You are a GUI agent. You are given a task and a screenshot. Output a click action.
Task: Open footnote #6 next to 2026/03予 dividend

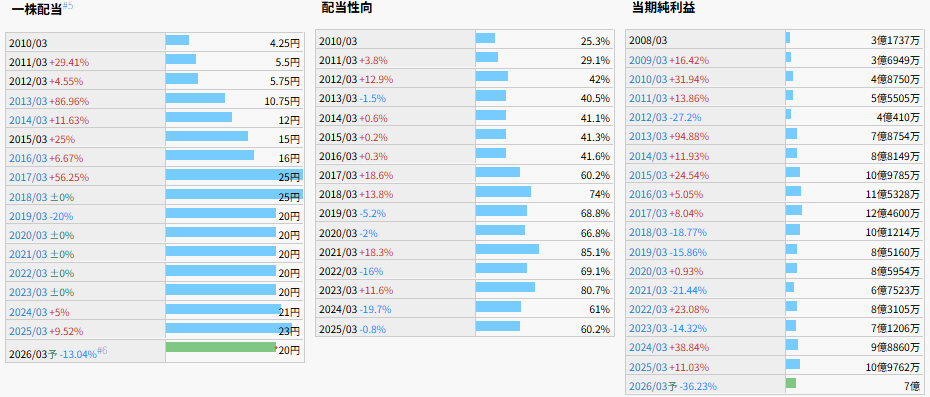coord(102,350)
